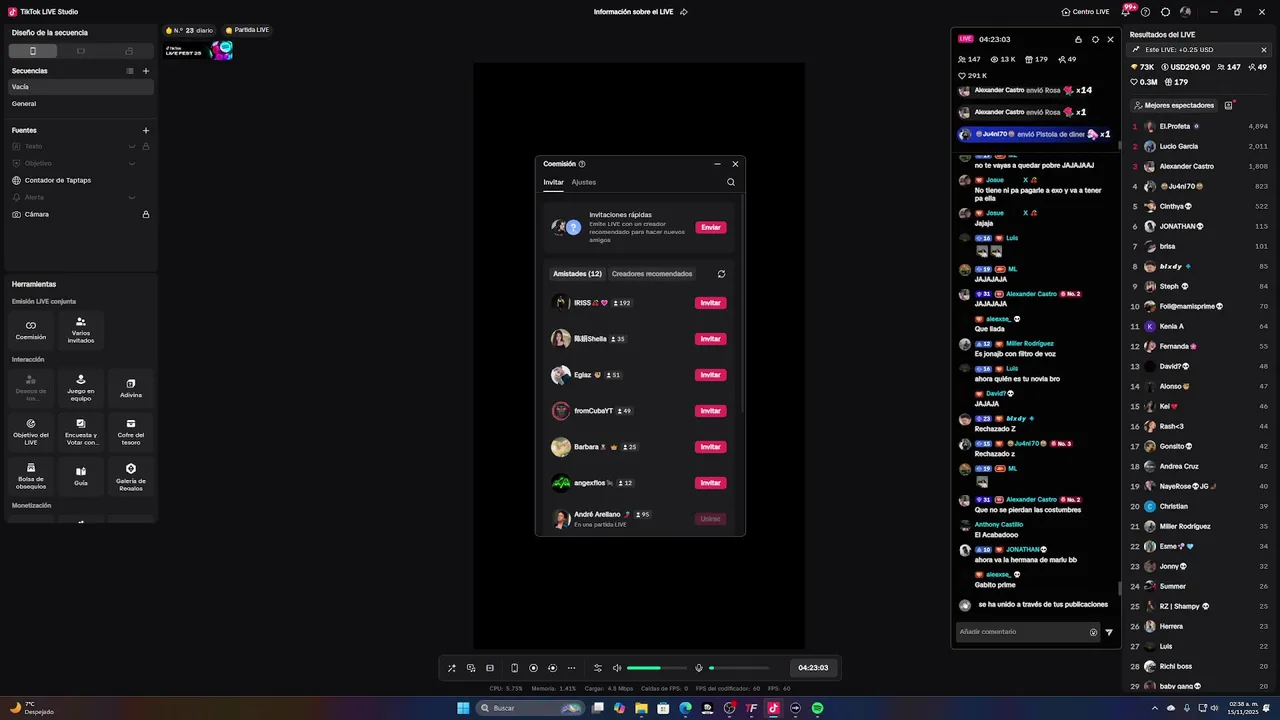Open the Cofre del tesoro tool
This screenshot has height=720, width=1280.
131,432
